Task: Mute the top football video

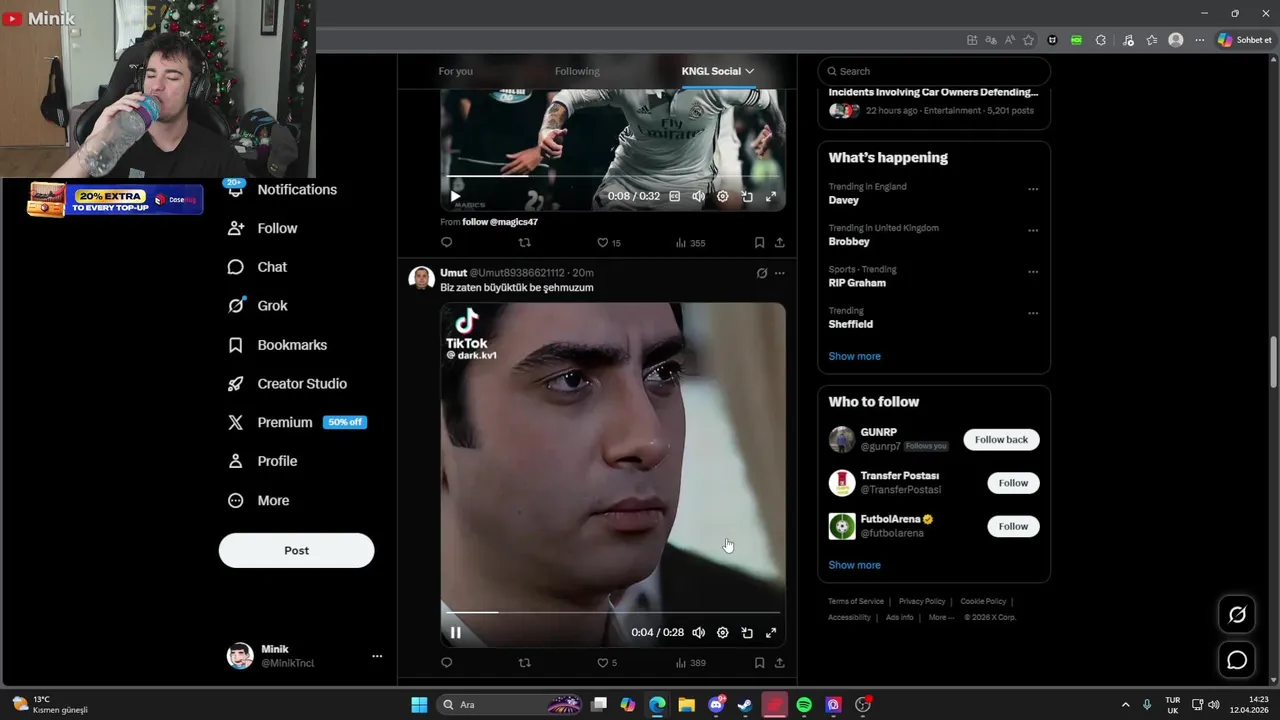Action: pyautogui.click(x=698, y=197)
